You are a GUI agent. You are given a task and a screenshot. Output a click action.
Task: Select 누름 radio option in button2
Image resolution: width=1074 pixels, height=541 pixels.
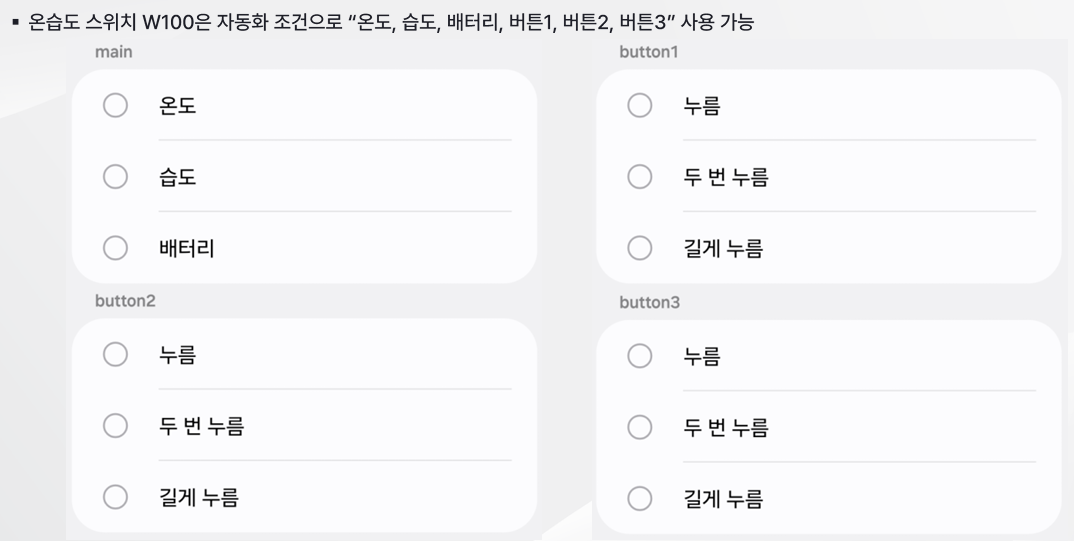(115, 354)
